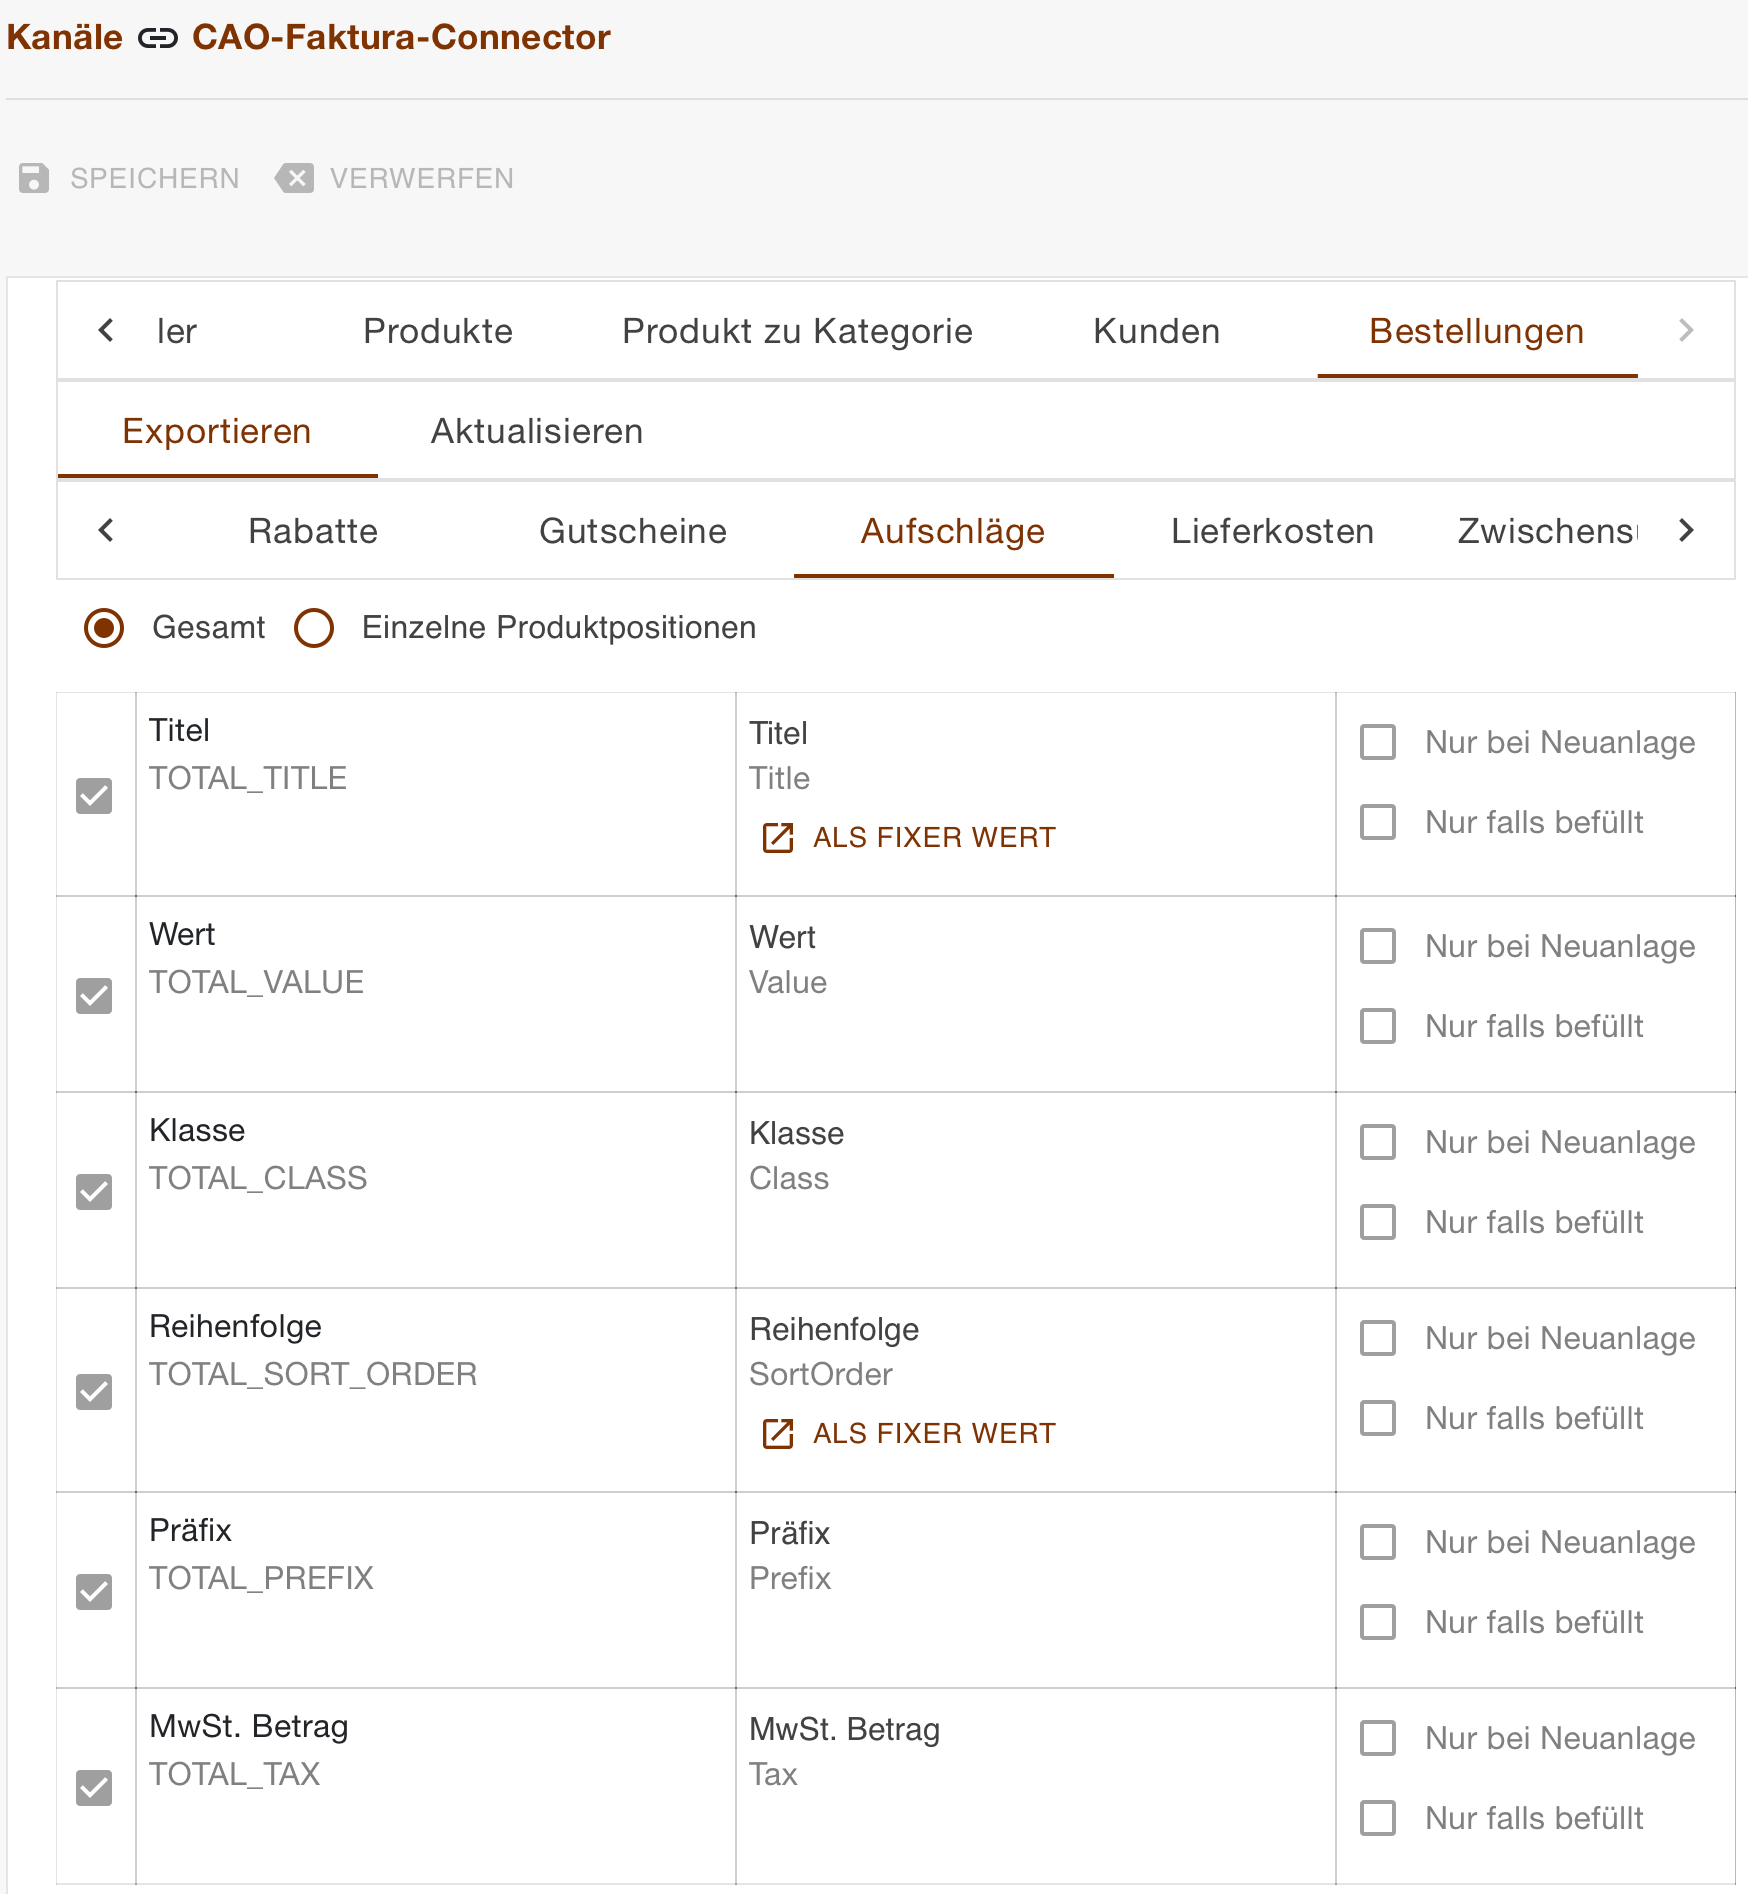Open the fixed value icon for Titel mapping
Image resolution: width=1748 pixels, height=1894 pixels.
(779, 837)
